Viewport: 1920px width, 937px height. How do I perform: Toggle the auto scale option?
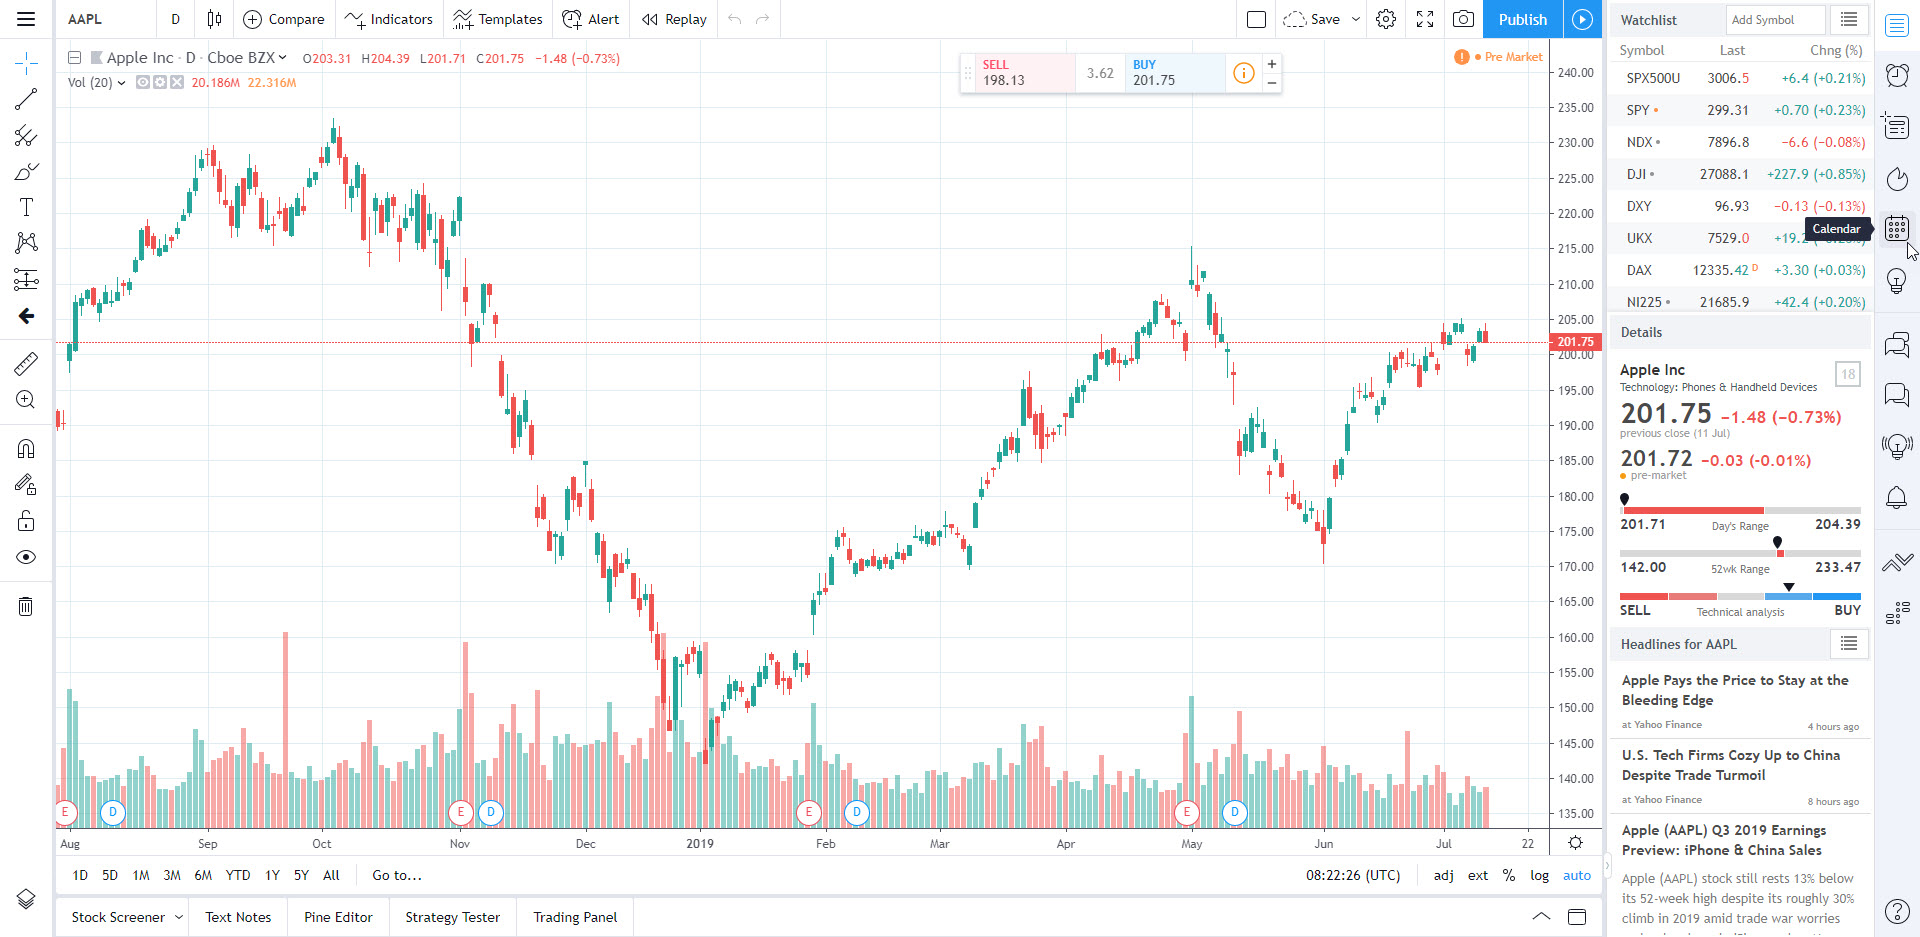coord(1577,875)
